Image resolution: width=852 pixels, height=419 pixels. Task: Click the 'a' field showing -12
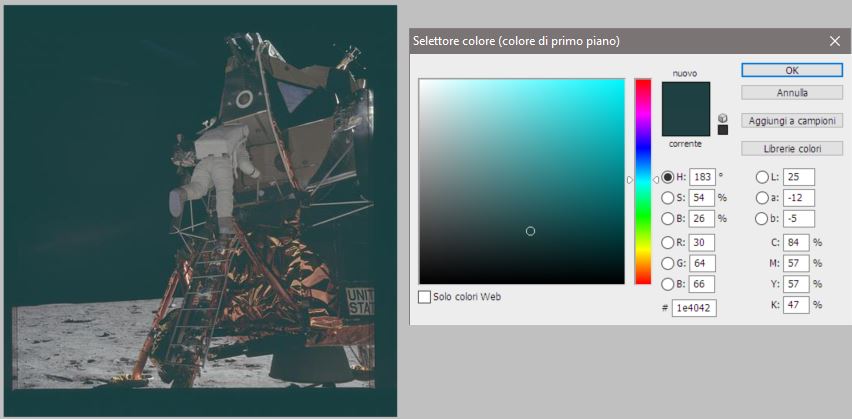[799, 198]
